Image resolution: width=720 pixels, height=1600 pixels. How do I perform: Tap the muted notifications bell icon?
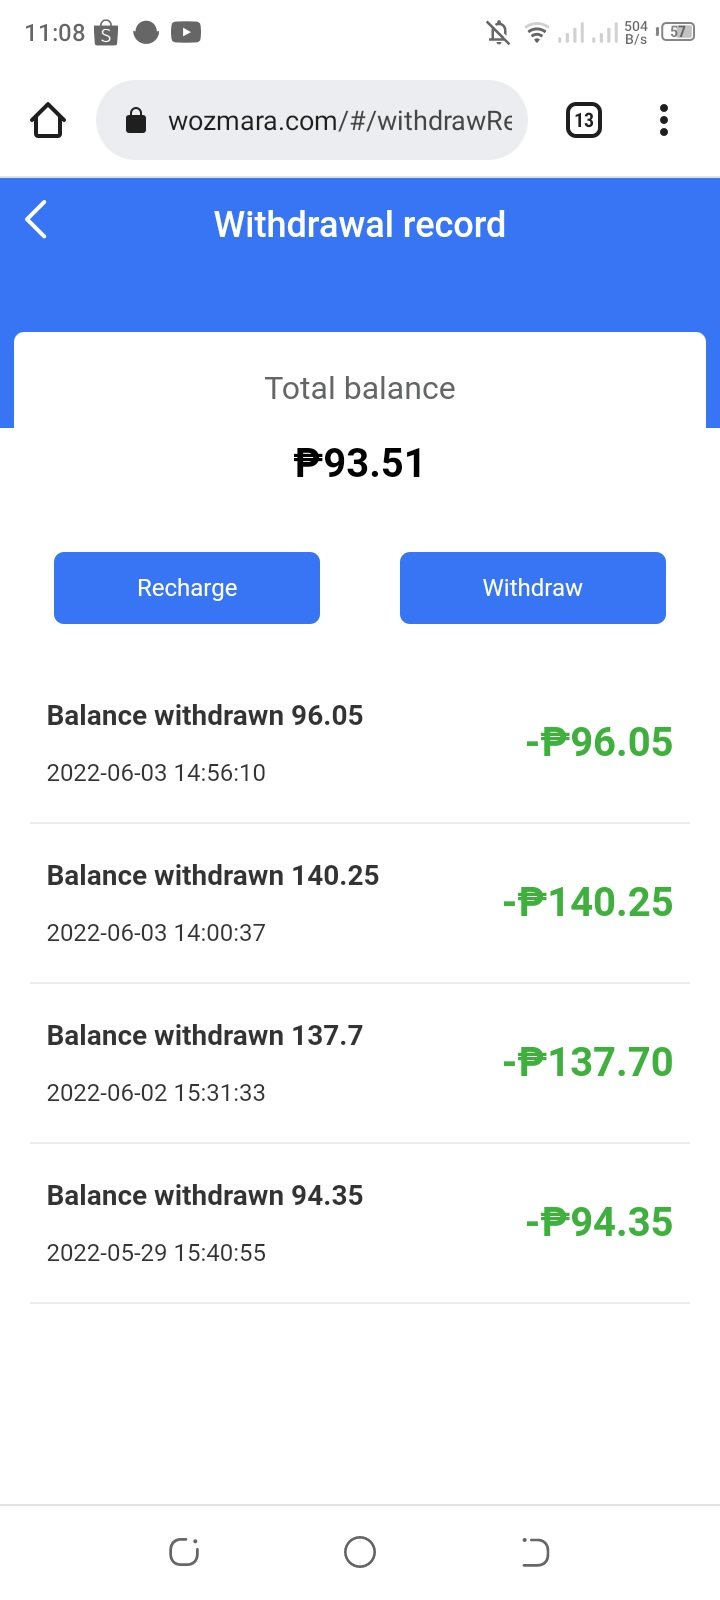pos(498,33)
